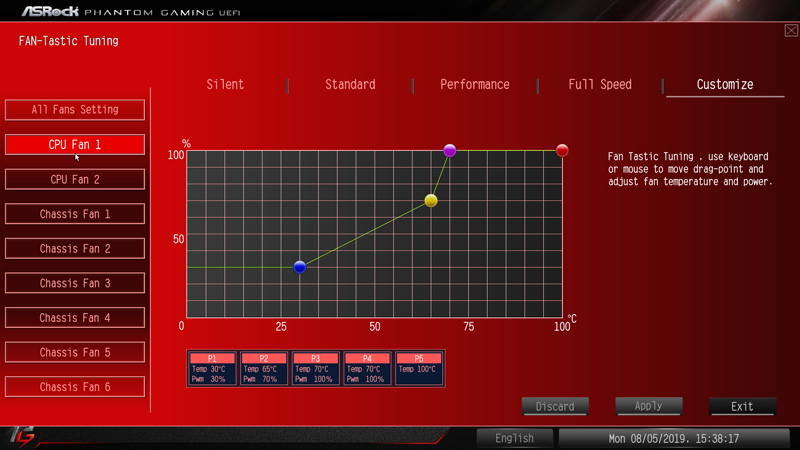Discard the fan curve changes
This screenshot has height=450, width=800.
555,407
